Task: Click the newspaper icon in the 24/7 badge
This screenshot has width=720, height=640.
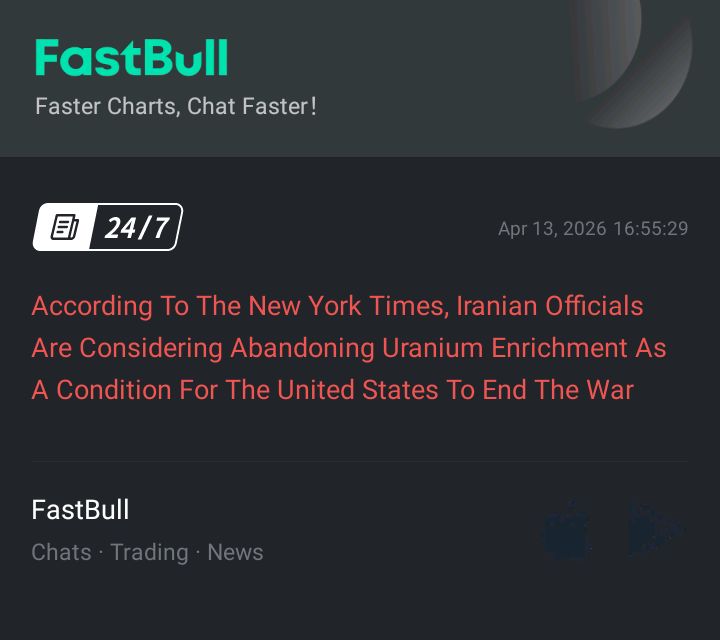Action: [66, 227]
